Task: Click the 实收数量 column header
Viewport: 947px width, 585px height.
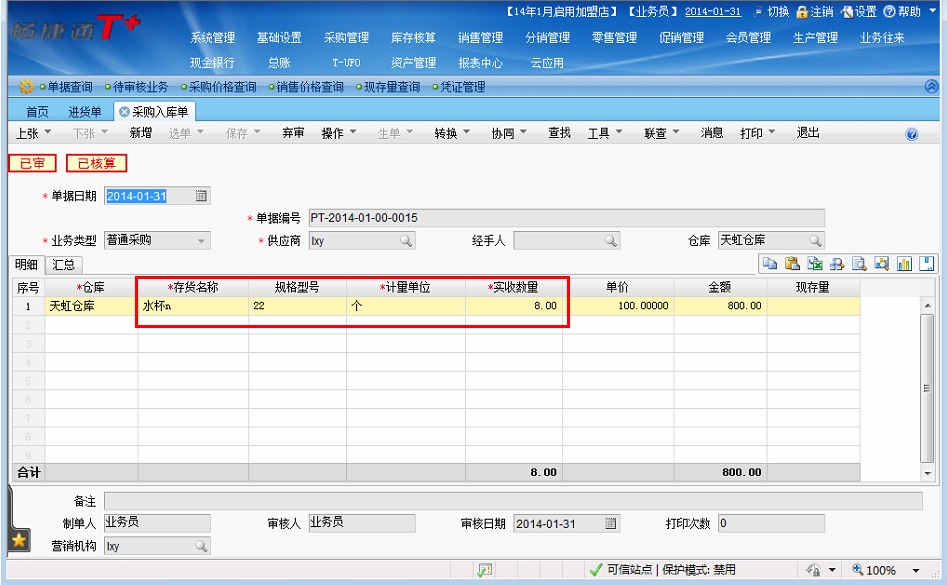Action: 514,287
